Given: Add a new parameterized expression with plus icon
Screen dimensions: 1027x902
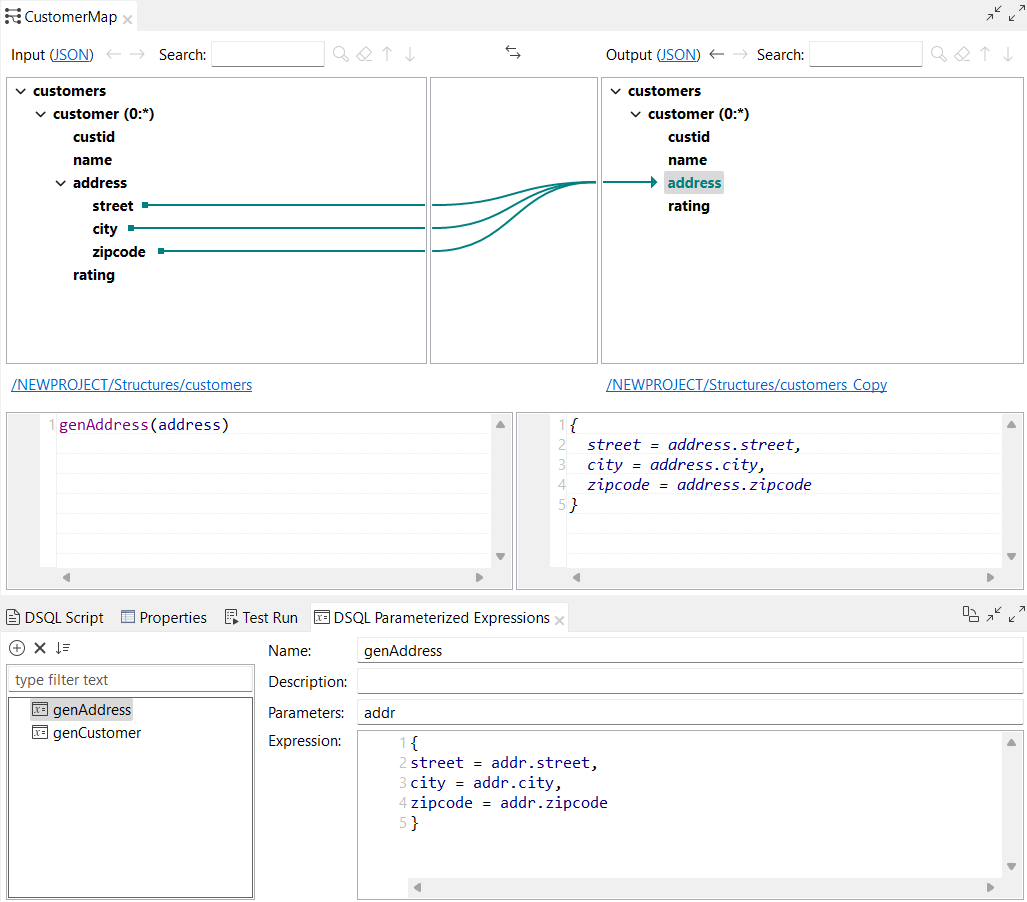Looking at the screenshot, I should (x=16, y=648).
